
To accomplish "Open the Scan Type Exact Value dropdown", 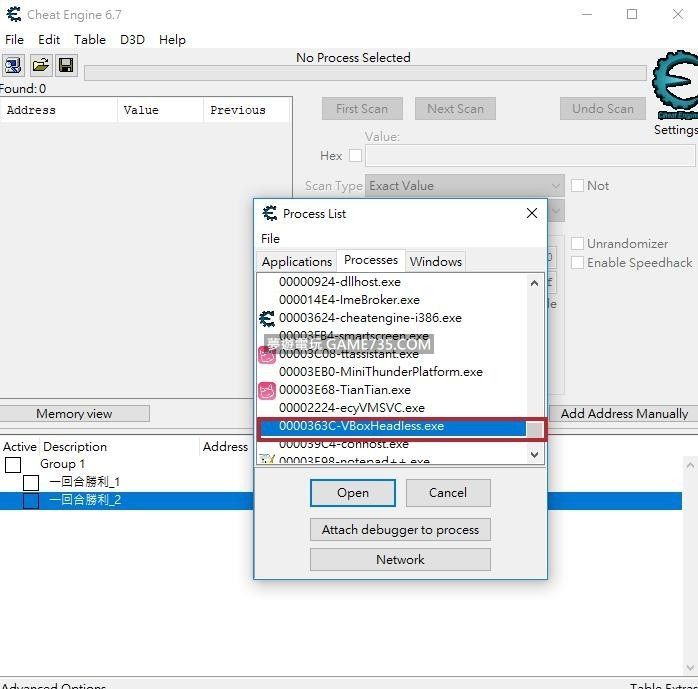I will point(465,186).
